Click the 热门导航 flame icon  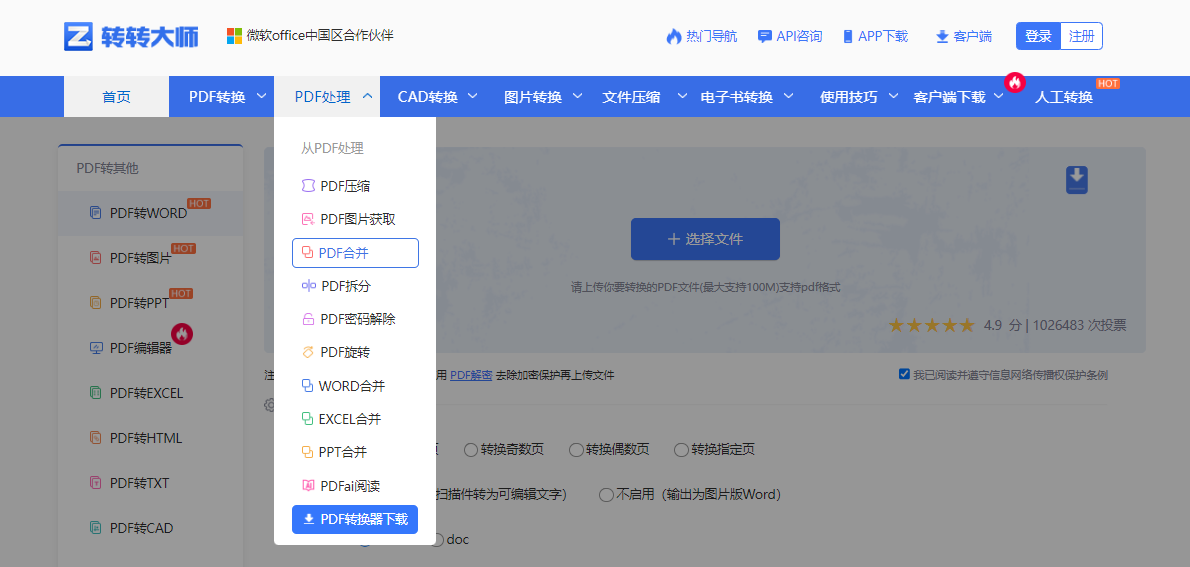(673, 37)
